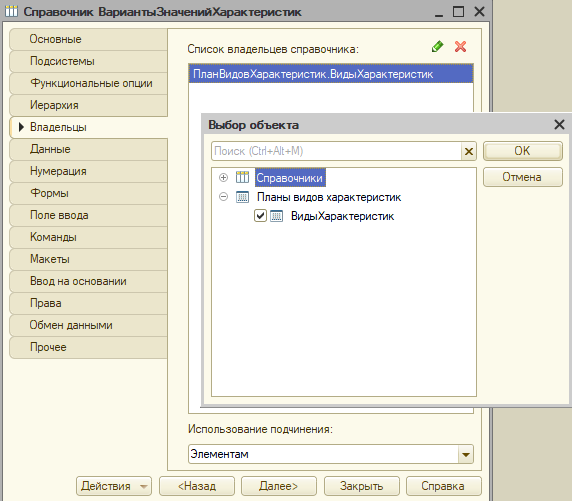This screenshot has height=501, width=572.
Task: Click the Далее> button
Action: (279, 486)
